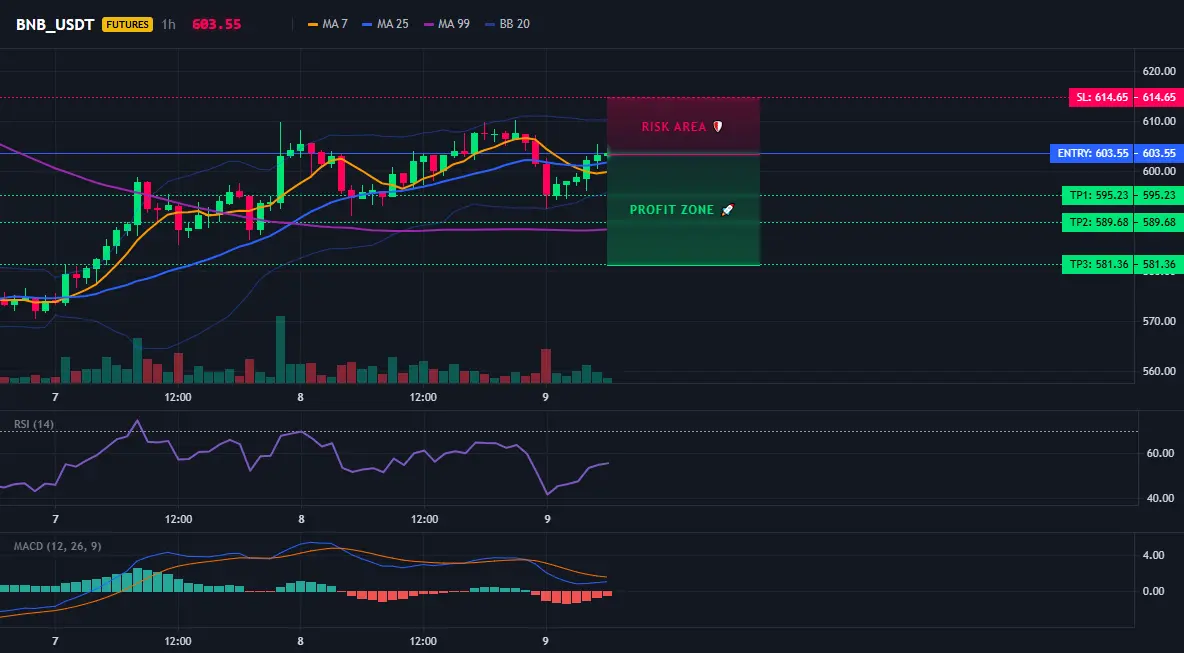
Task: Click the 614.65 red price tag on axis
Action: (1159, 97)
